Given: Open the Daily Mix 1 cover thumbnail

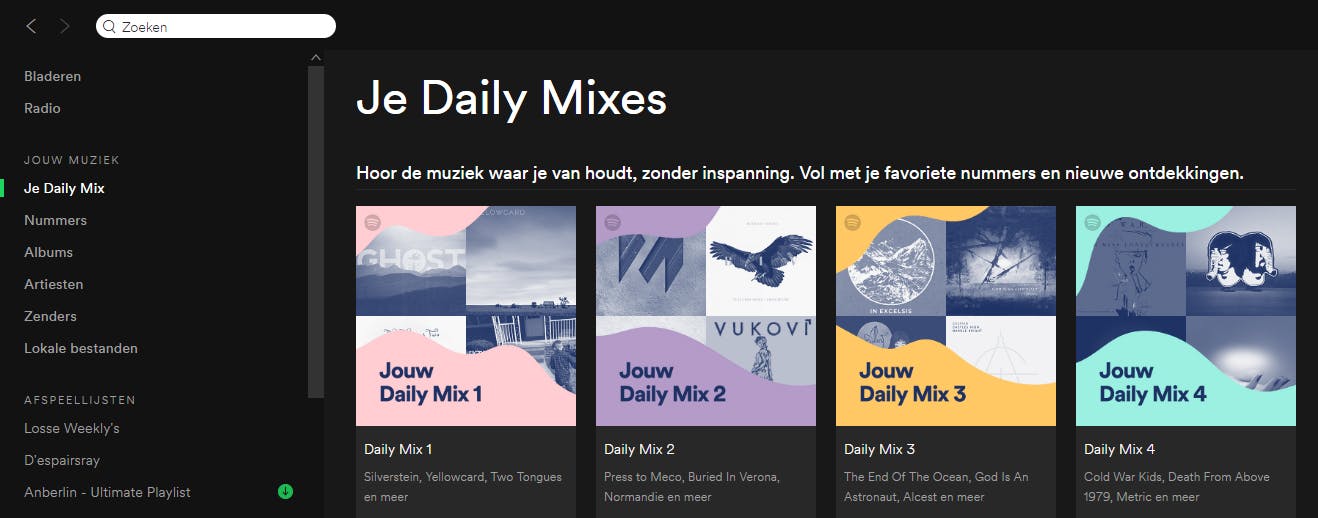Looking at the screenshot, I should click(466, 316).
